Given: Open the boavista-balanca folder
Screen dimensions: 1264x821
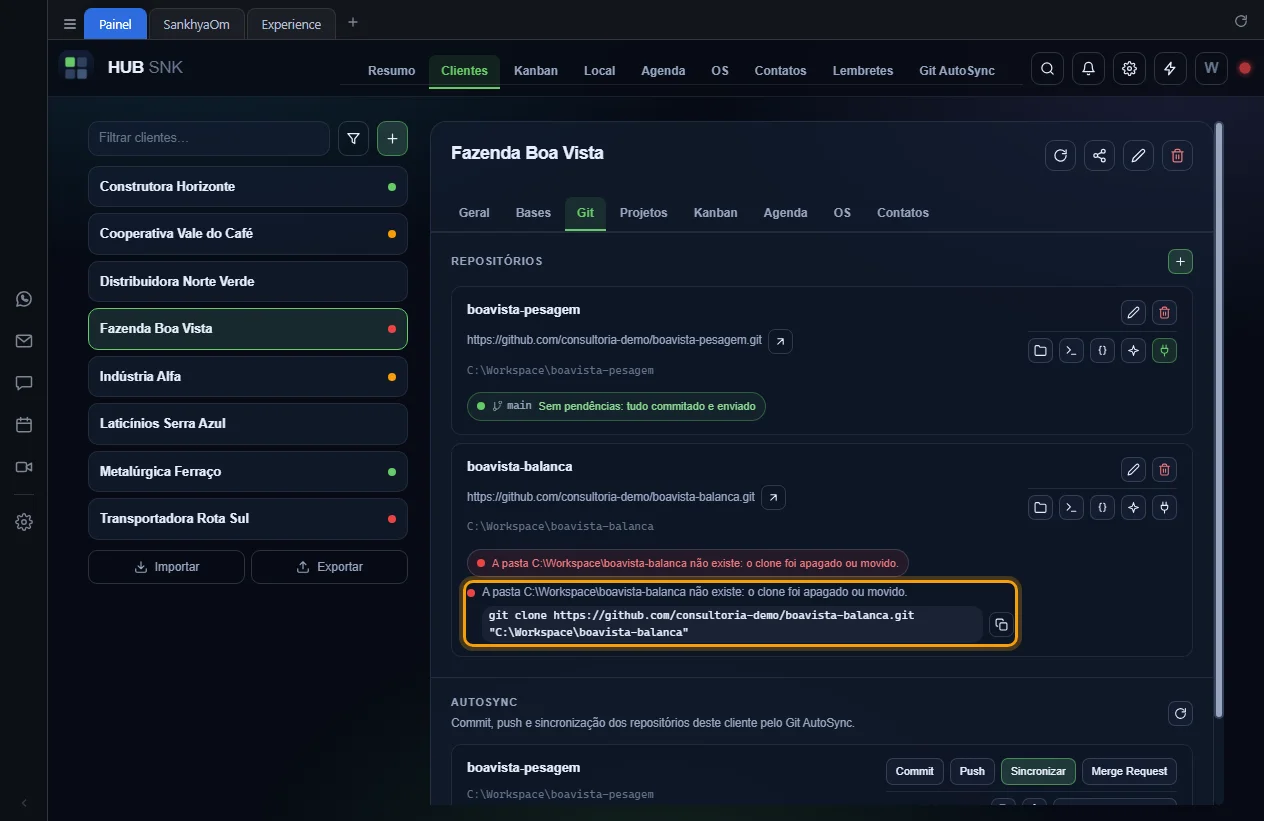Looking at the screenshot, I should (x=1040, y=507).
